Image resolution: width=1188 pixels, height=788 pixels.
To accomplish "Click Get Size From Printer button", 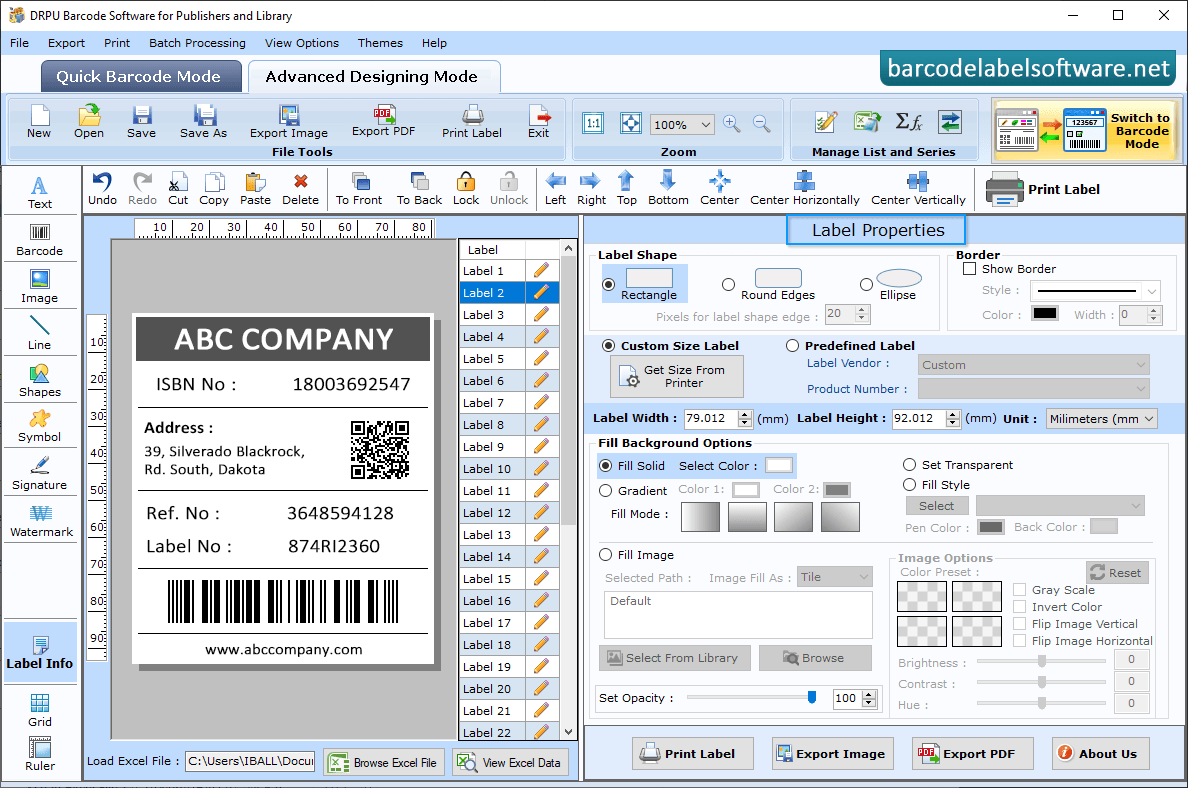I will click(x=677, y=377).
